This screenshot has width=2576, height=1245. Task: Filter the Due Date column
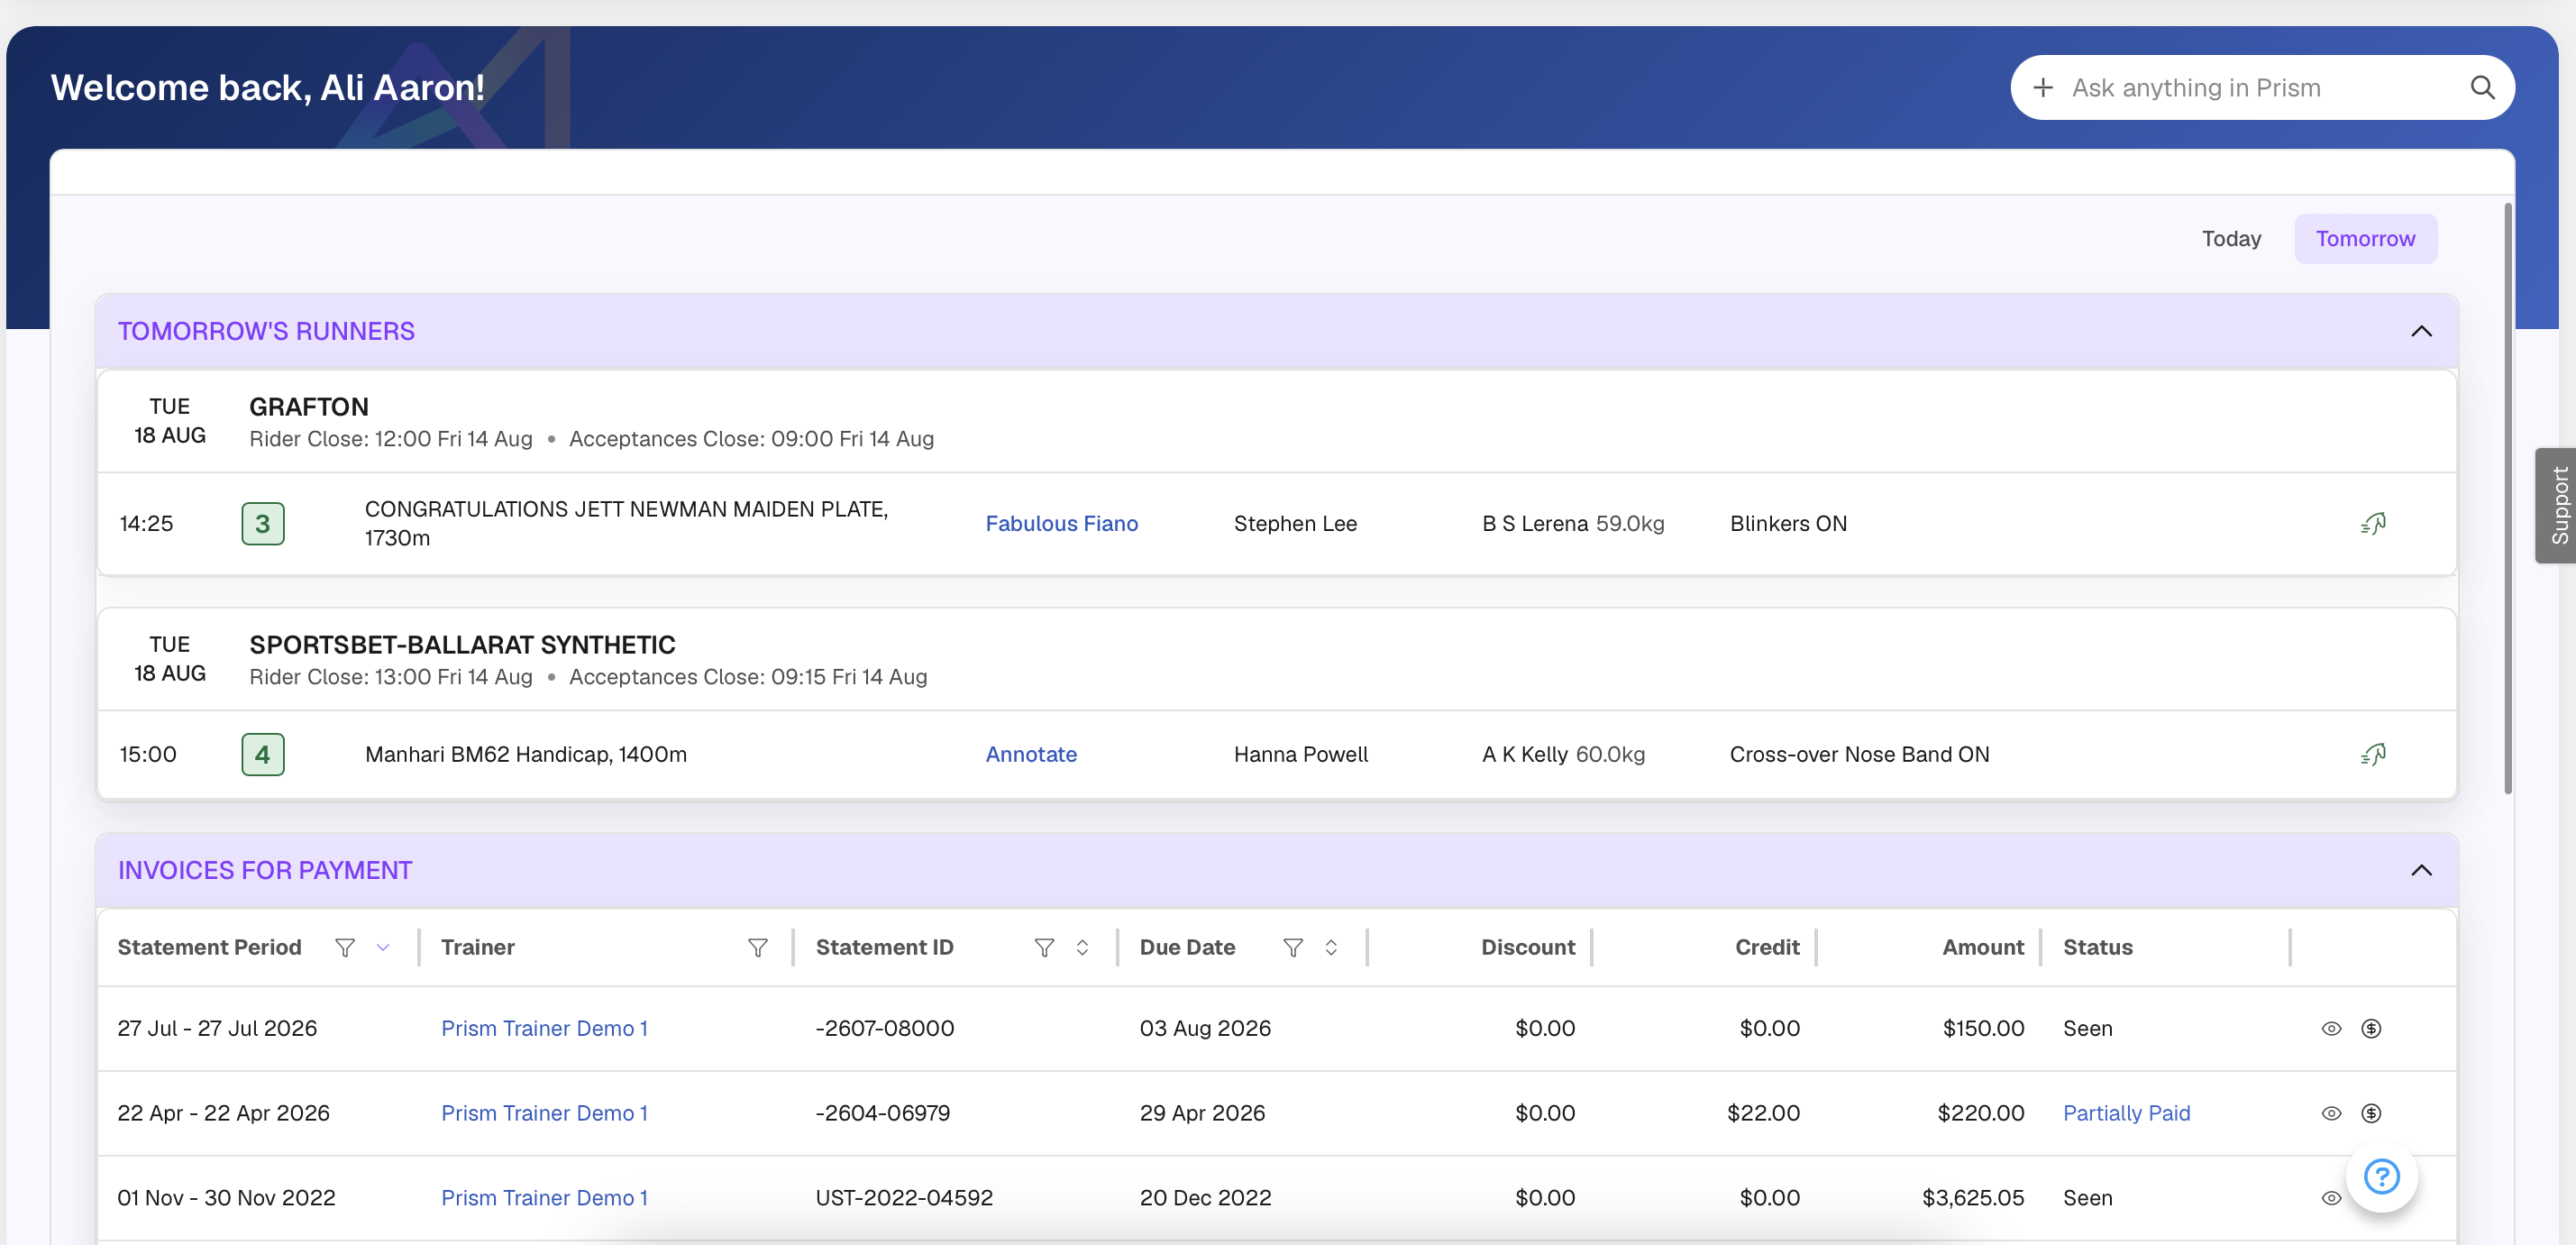point(1293,947)
